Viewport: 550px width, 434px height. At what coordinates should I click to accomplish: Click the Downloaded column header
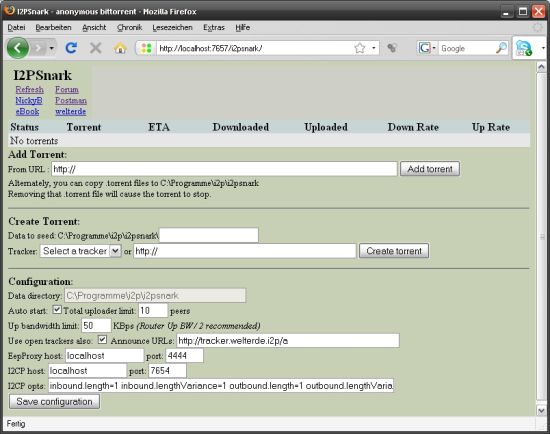(x=241, y=127)
